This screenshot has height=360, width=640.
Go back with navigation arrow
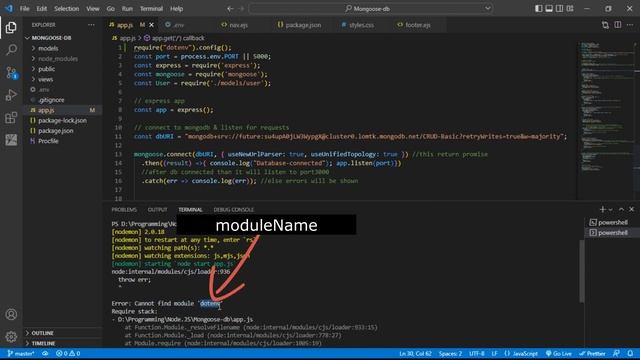coord(230,9)
